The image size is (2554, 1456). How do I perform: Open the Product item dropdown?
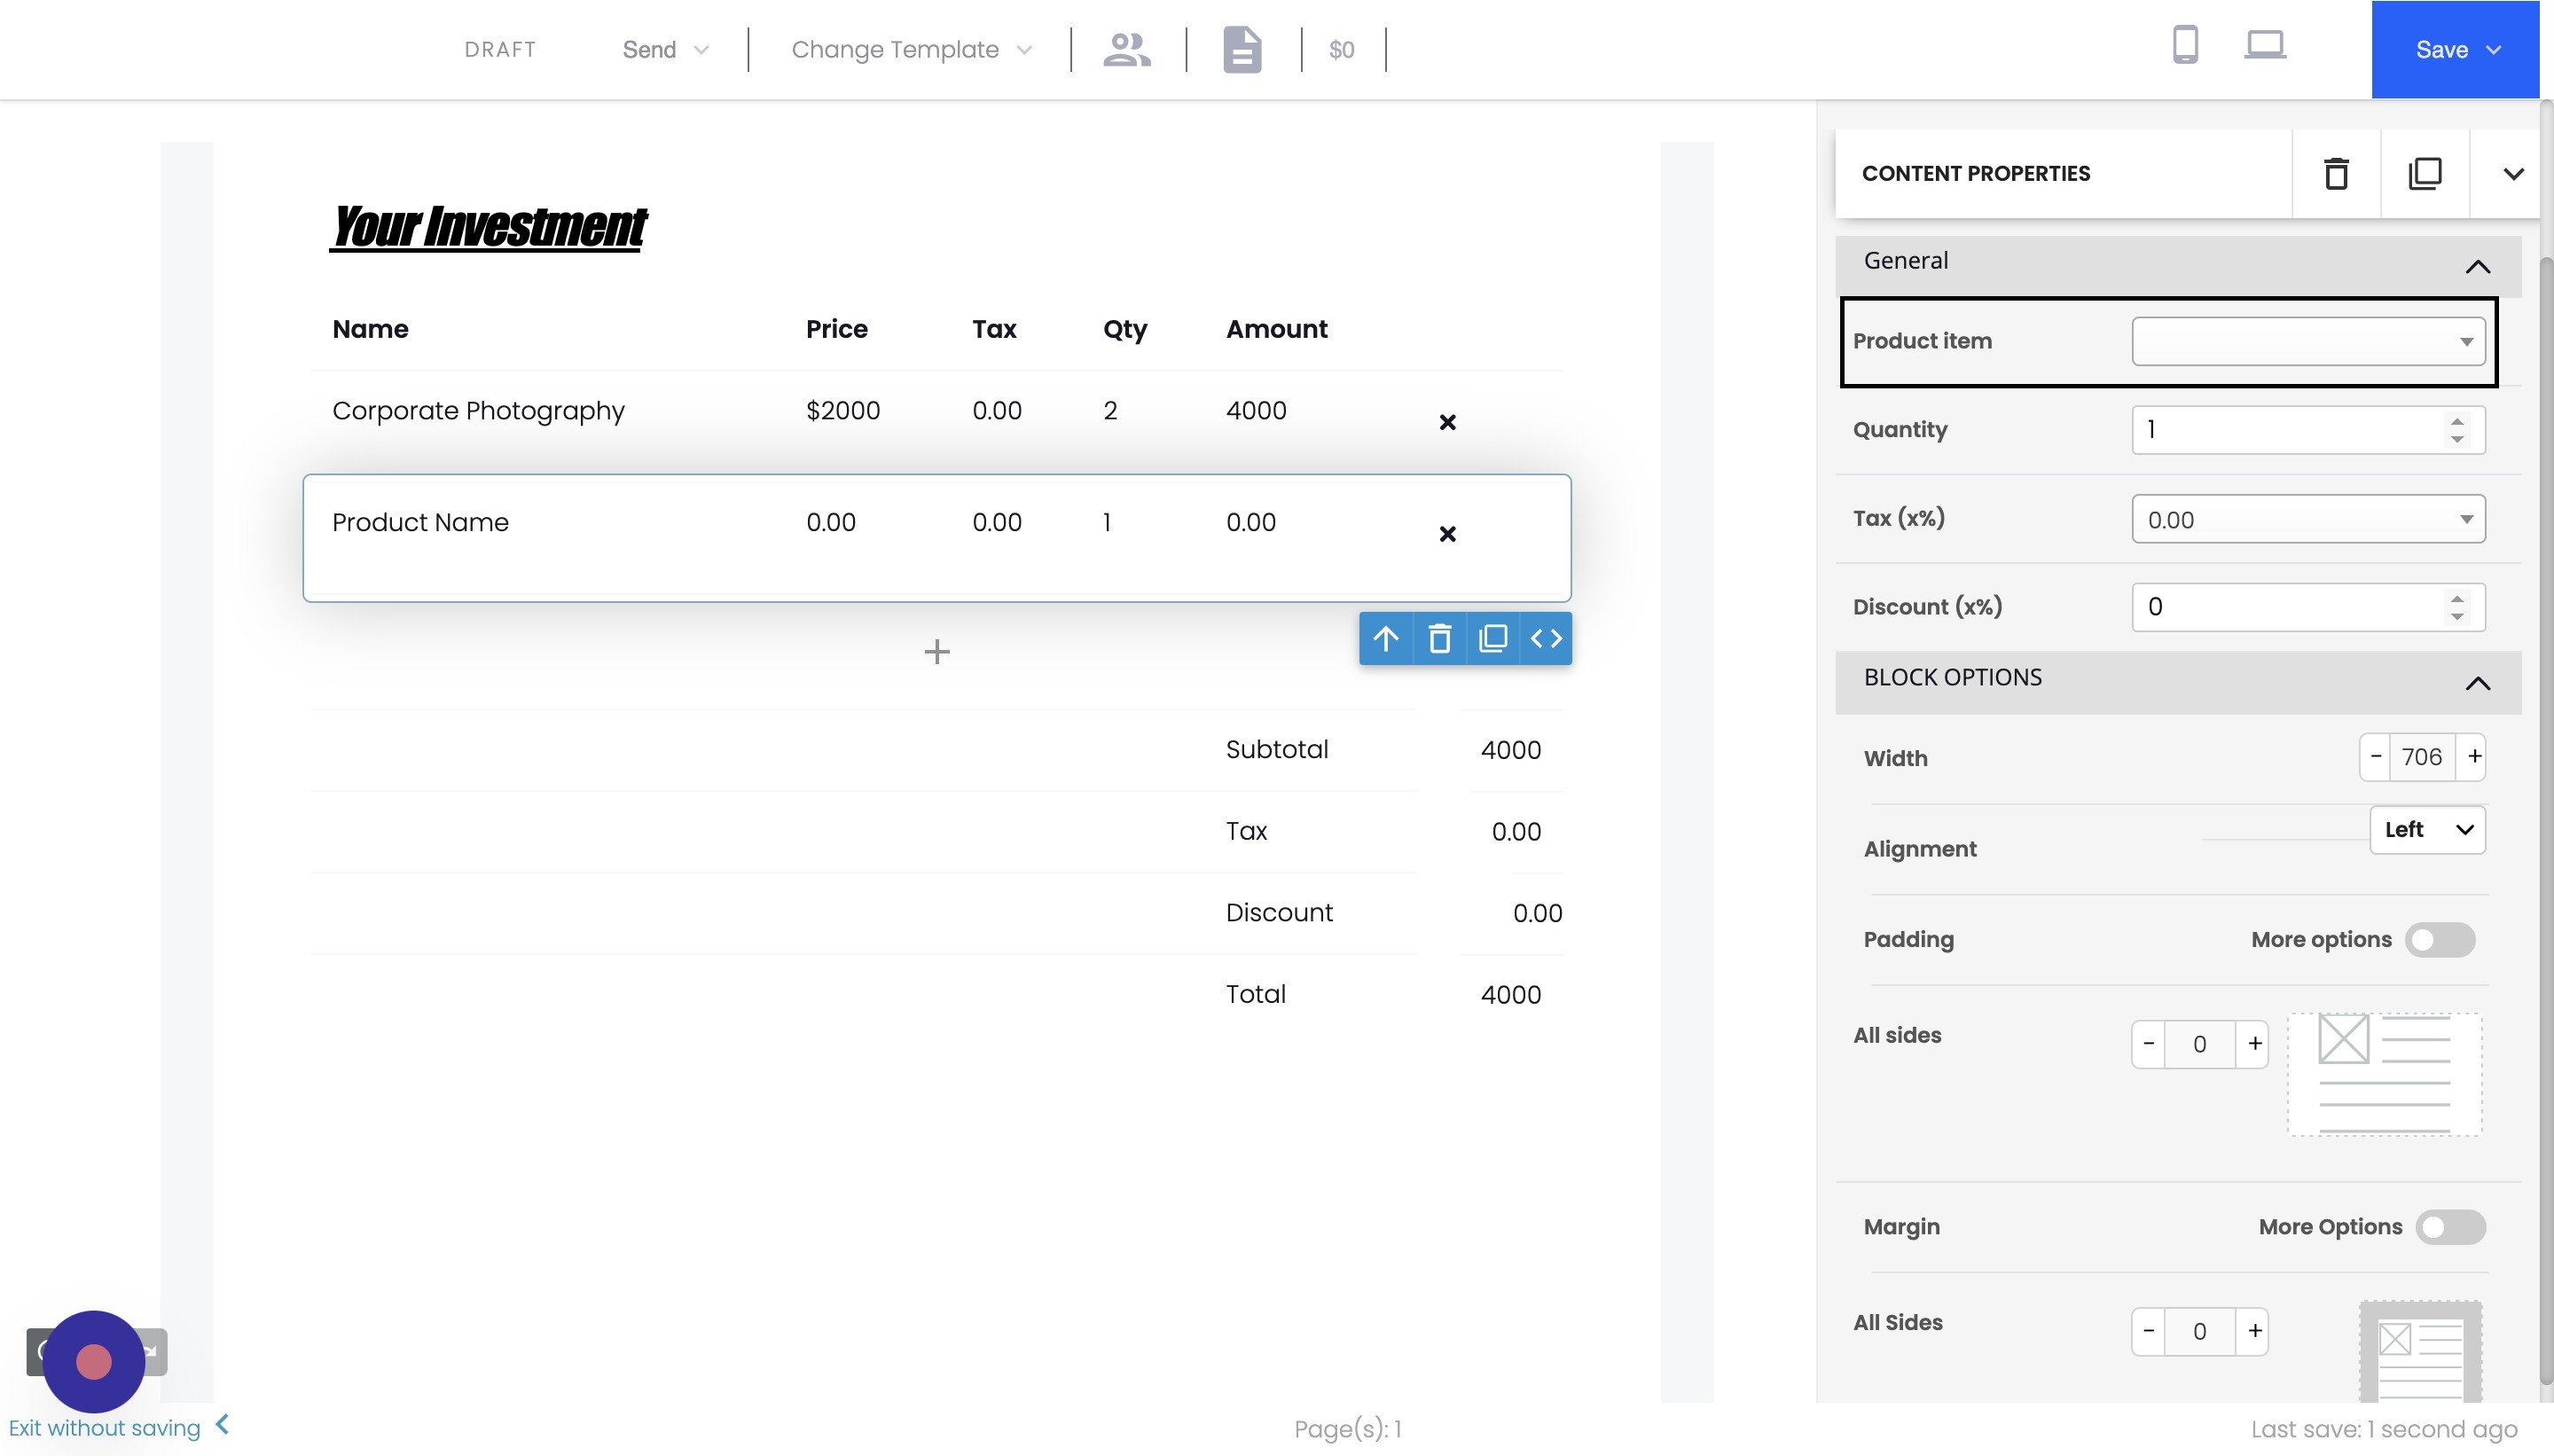[2307, 342]
